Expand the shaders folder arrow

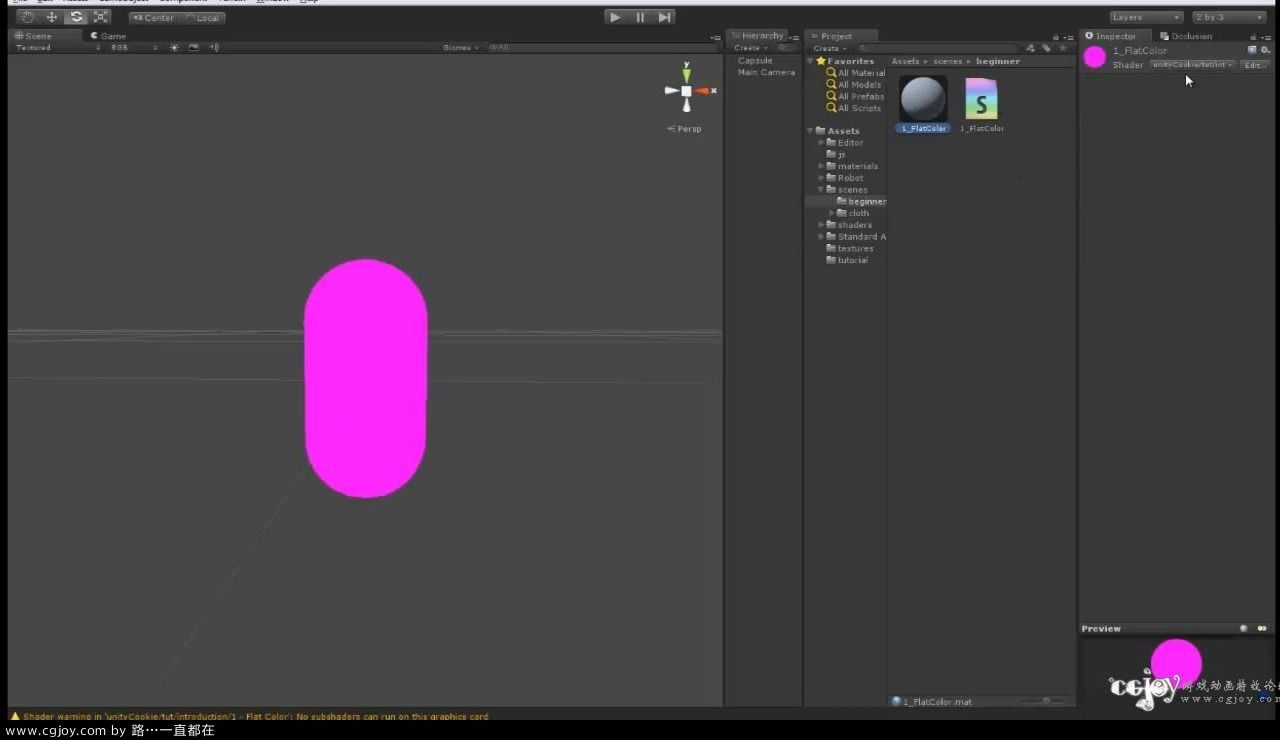click(x=821, y=225)
